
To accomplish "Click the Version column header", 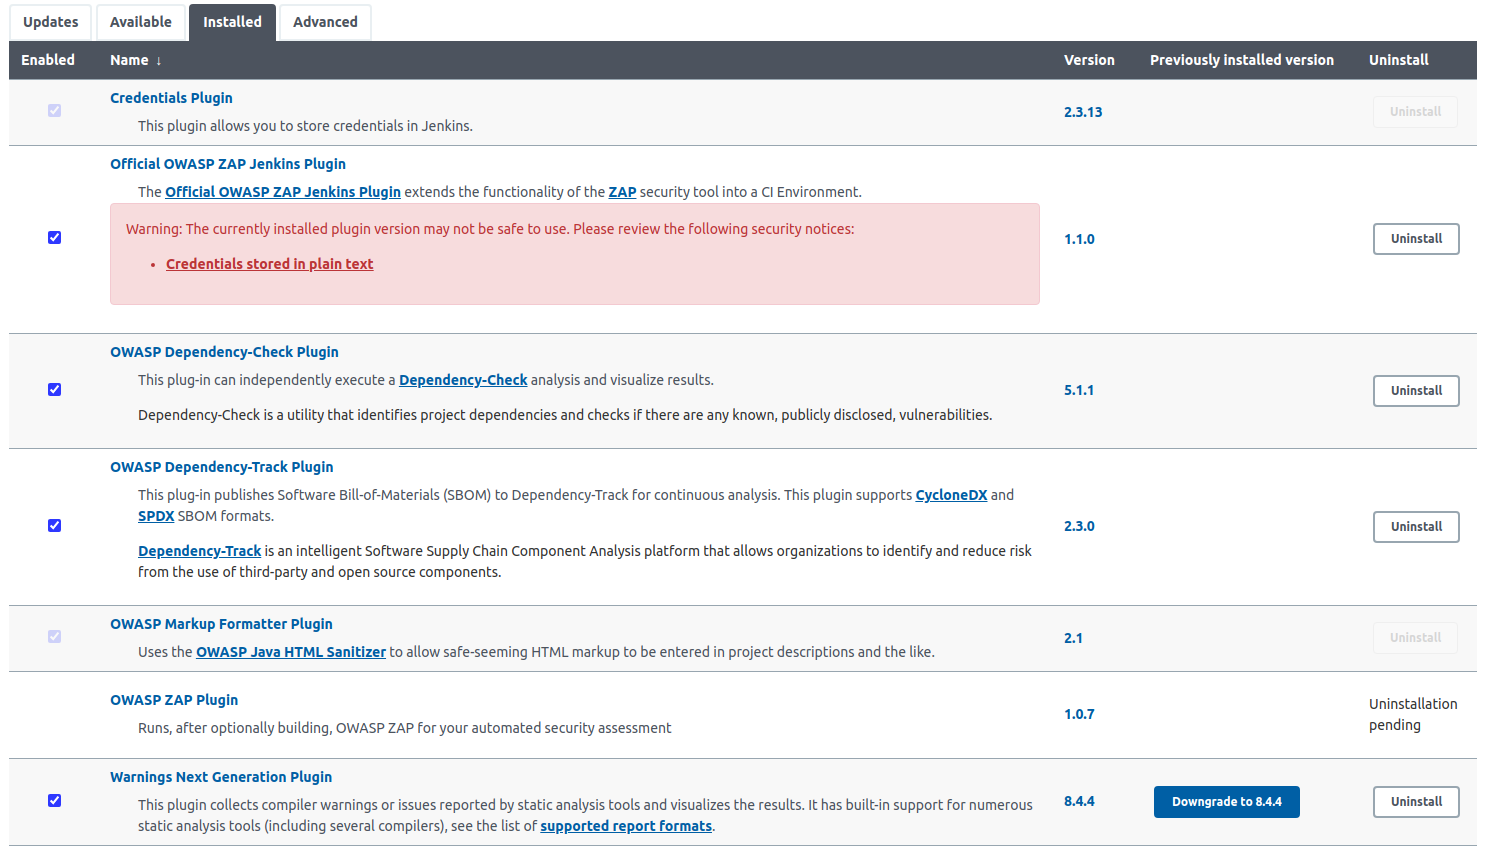I will 1089,60.
